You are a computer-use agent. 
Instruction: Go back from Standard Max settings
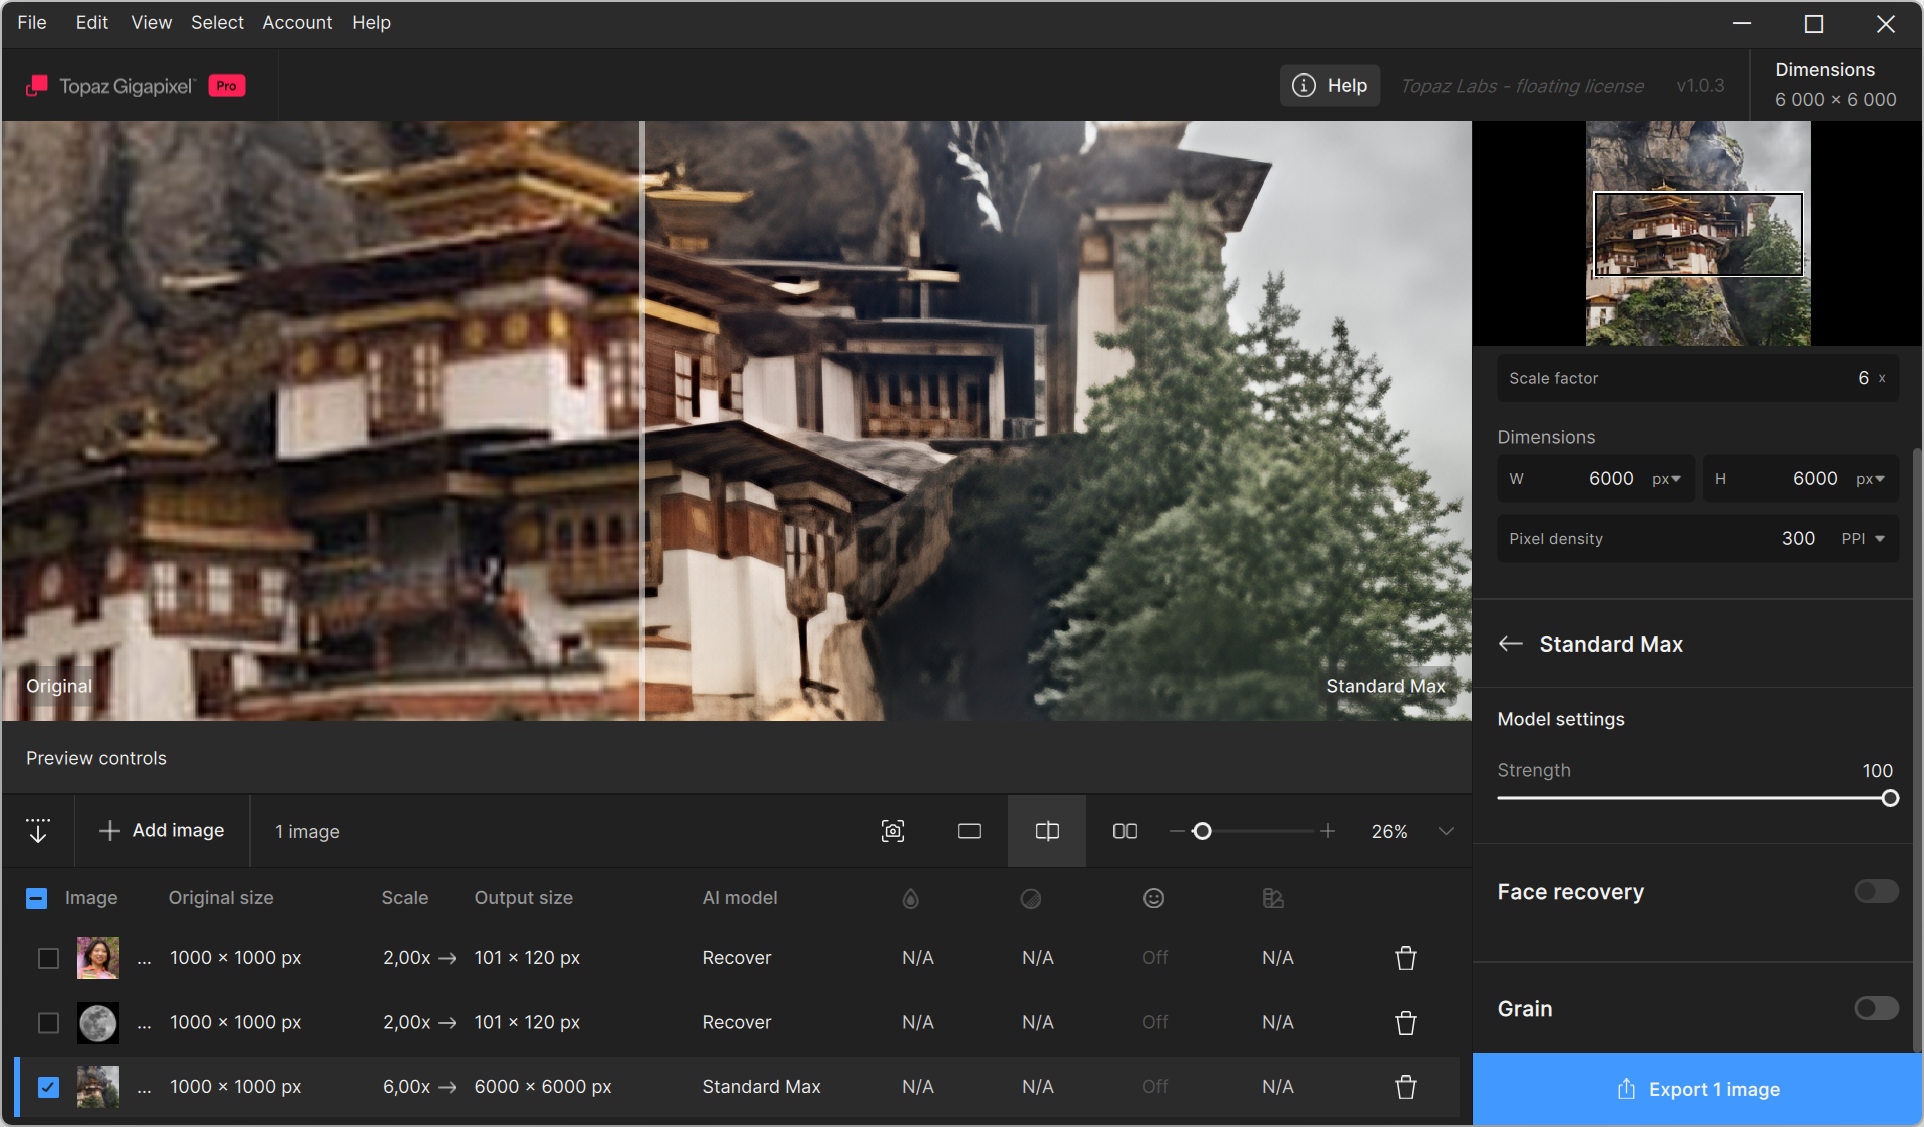[x=1510, y=644]
